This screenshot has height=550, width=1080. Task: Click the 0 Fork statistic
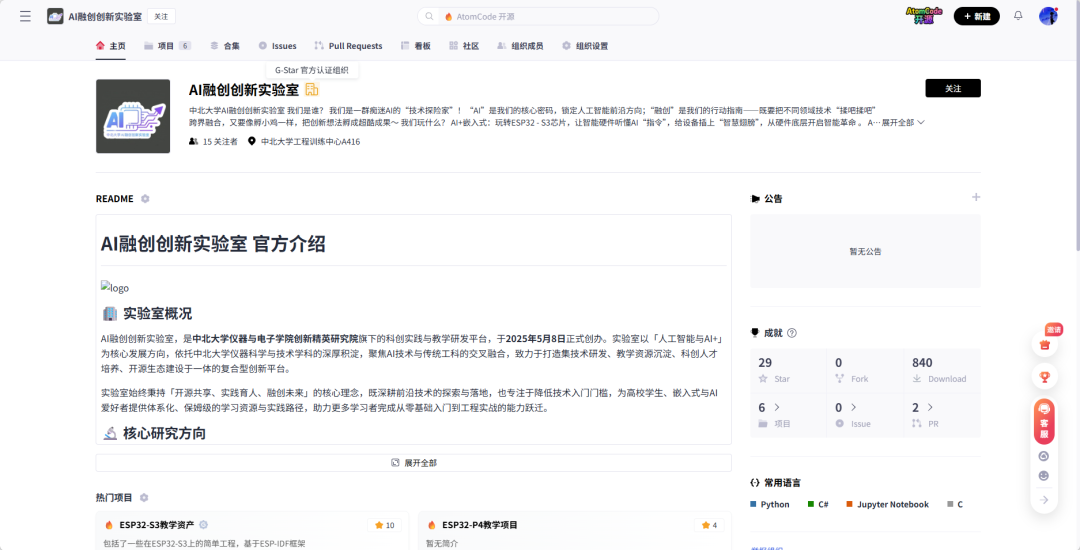click(x=865, y=370)
